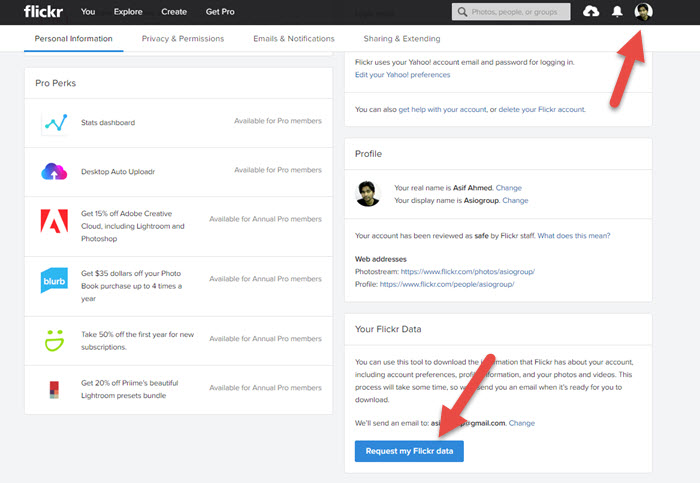This screenshot has height=483, width=700.
Task: Open the notifications bell
Action: click(617, 12)
